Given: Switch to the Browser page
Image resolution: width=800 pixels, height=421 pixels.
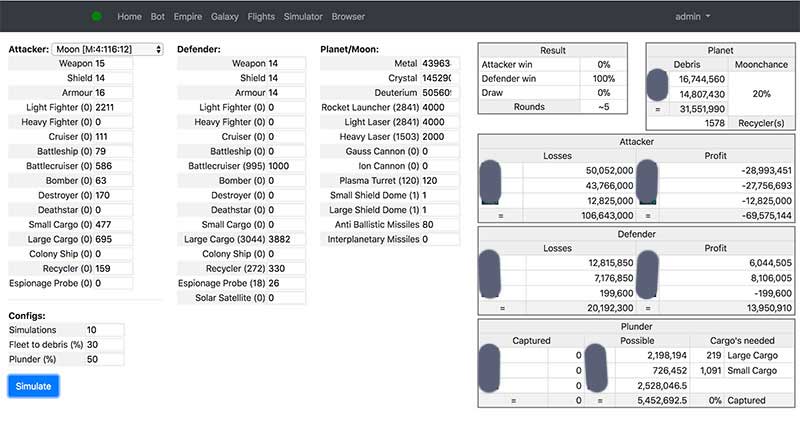Looking at the screenshot, I should [x=348, y=17].
